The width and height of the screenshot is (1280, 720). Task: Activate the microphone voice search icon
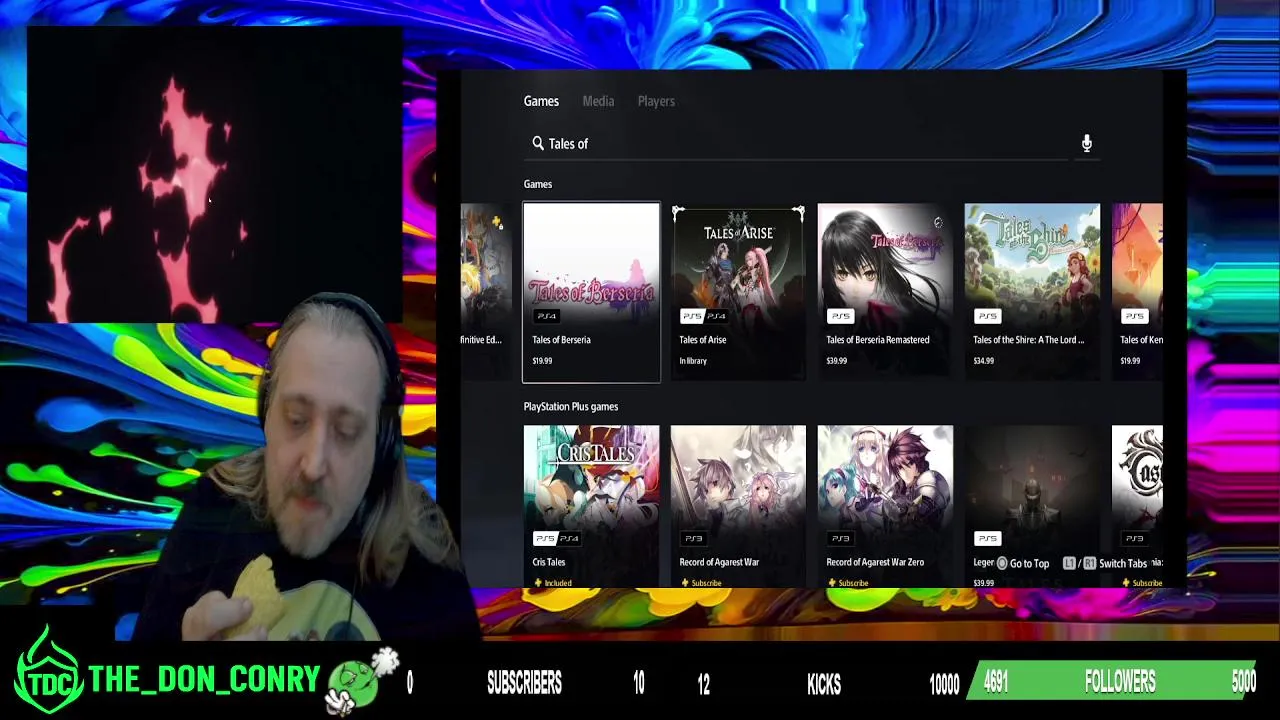tap(1086, 144)
